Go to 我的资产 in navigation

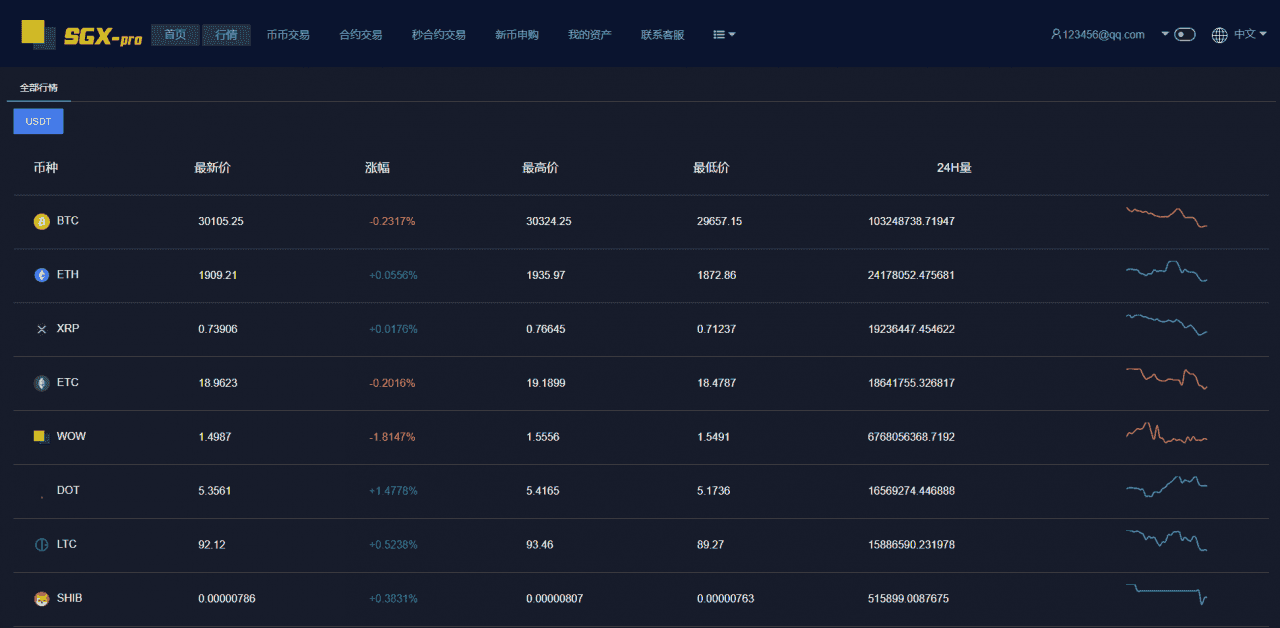click(x=589, y=35)
